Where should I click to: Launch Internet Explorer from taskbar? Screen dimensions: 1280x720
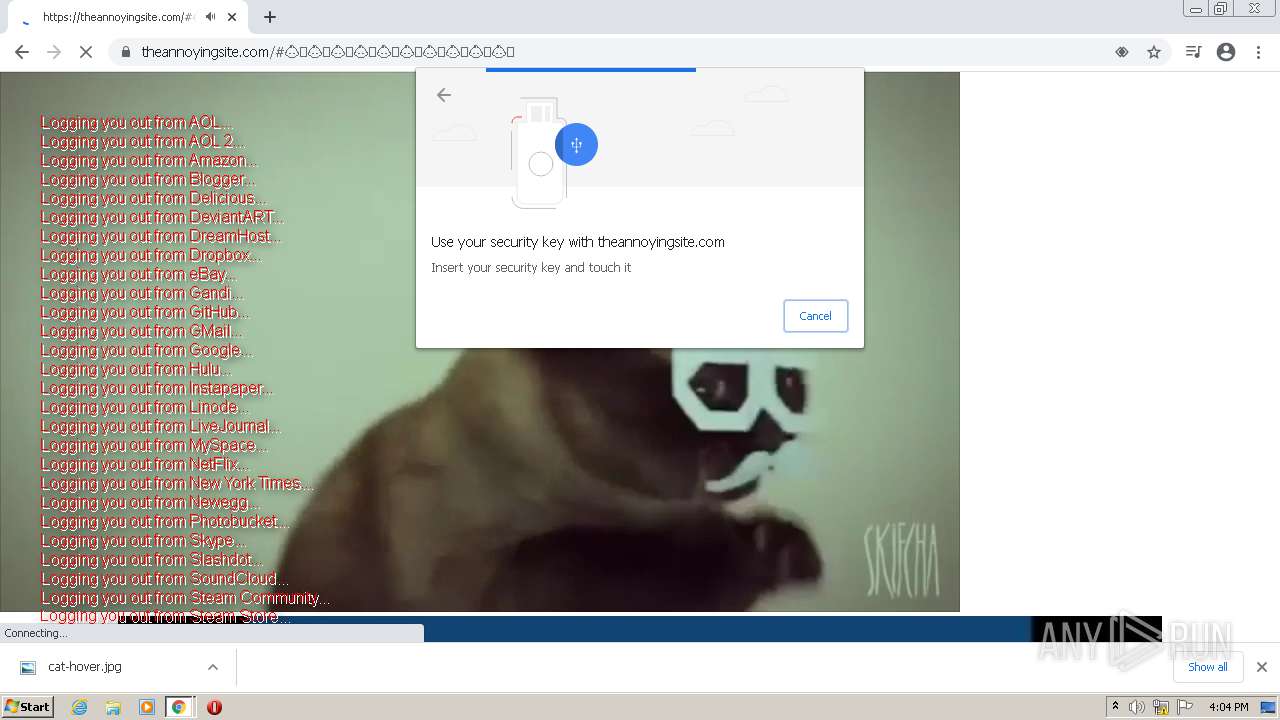pyautogui.click(x=79, y=707)
